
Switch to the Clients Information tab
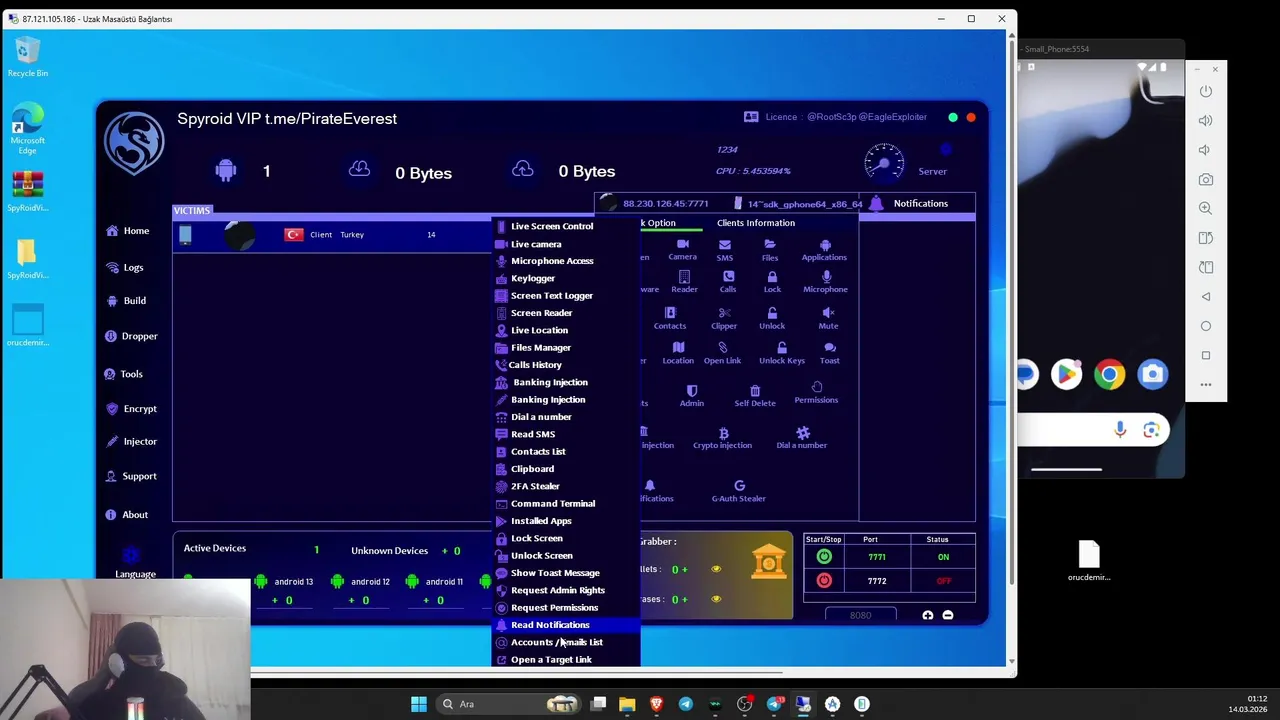(x=756, y=223)
